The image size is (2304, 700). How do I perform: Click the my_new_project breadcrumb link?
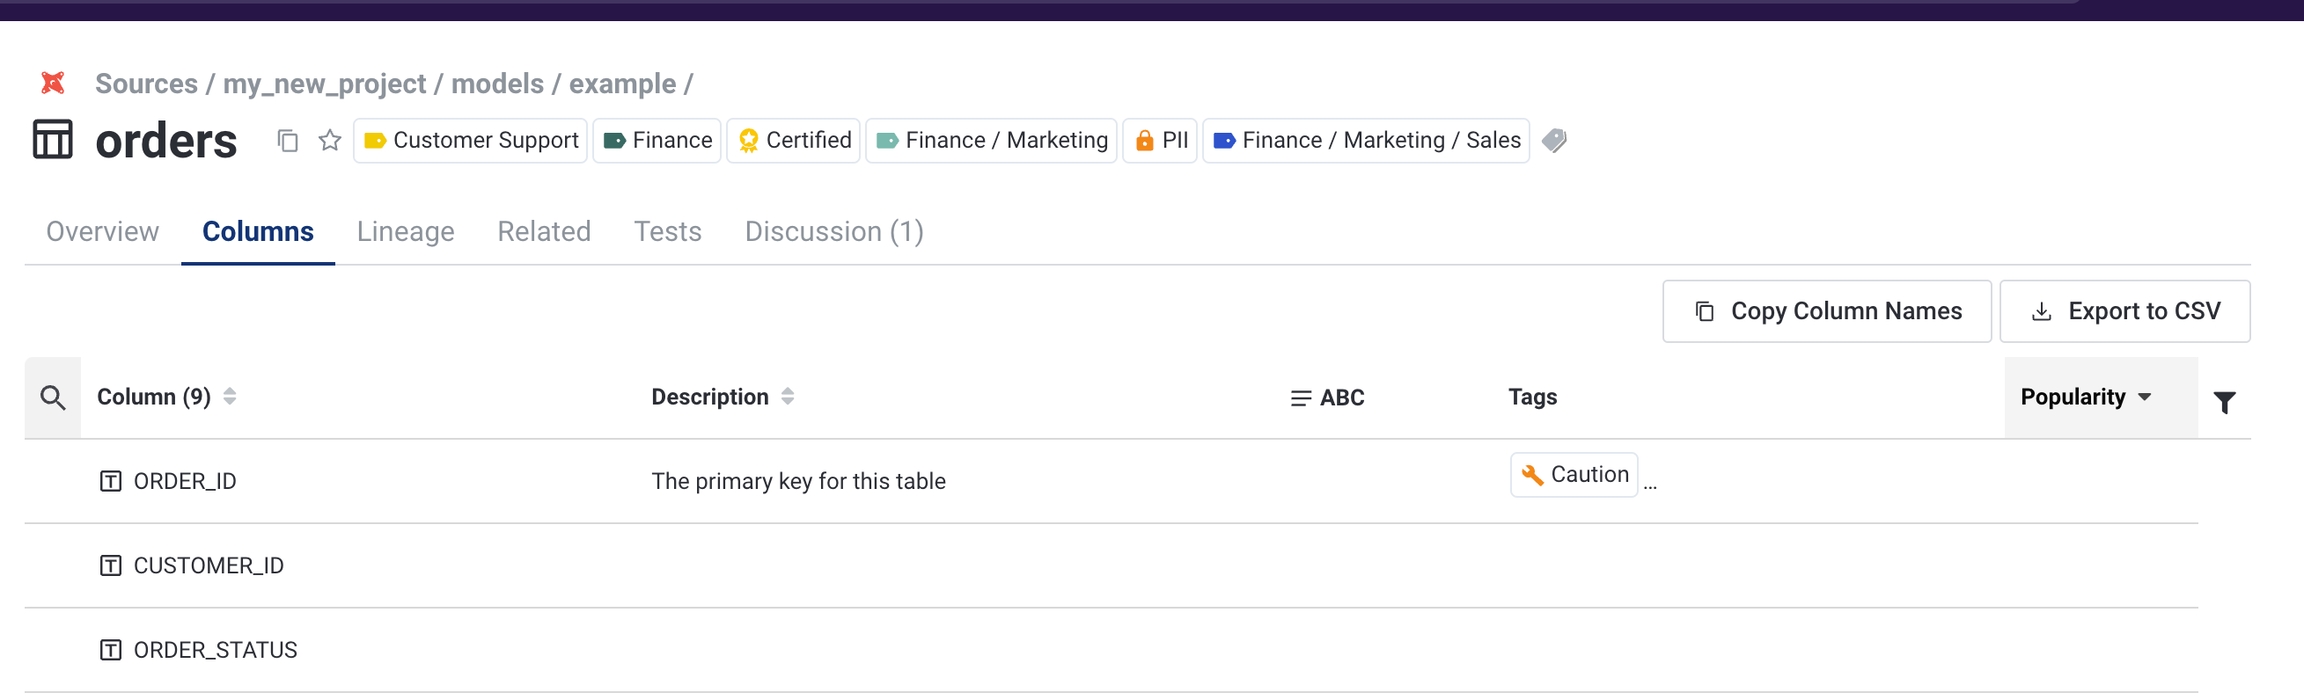pos(324,84)
